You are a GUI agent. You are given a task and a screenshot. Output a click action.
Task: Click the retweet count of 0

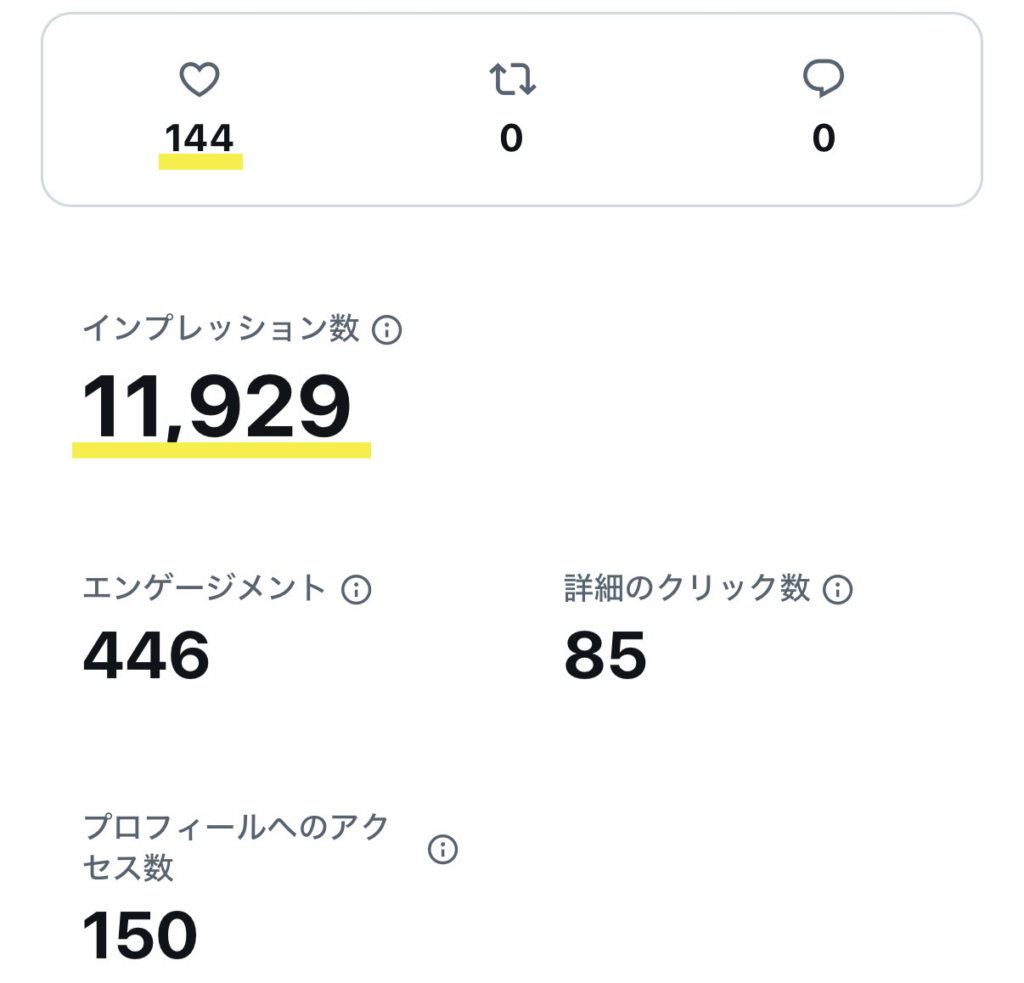[512, 138]
